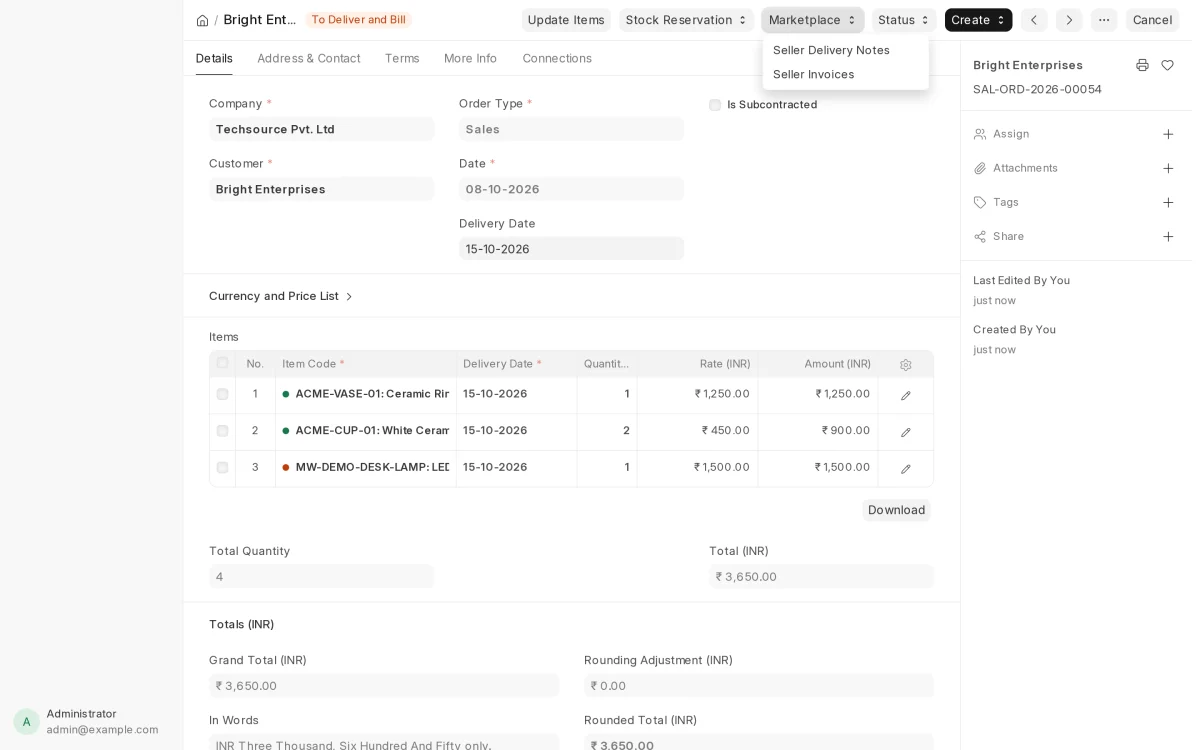
Task: Click the amount ₹ 900.00 cell
Action: coord(818,431)
